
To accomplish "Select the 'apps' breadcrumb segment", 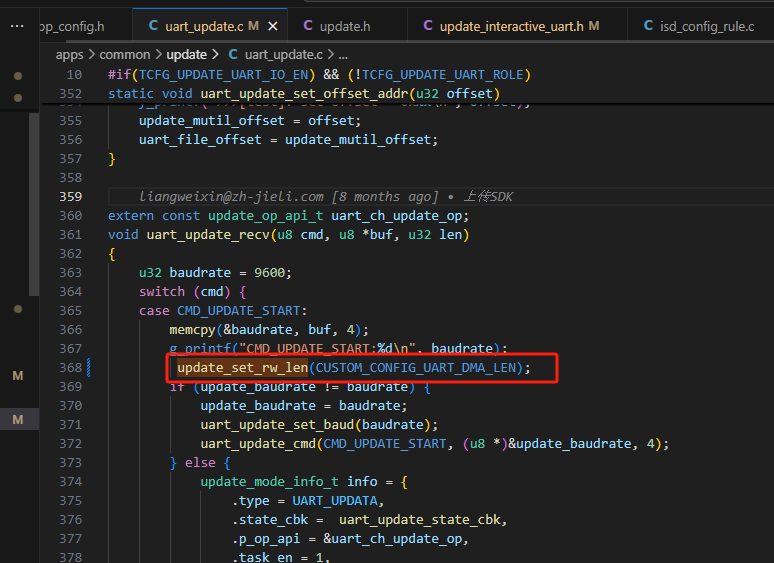I will tap(70, 54).
